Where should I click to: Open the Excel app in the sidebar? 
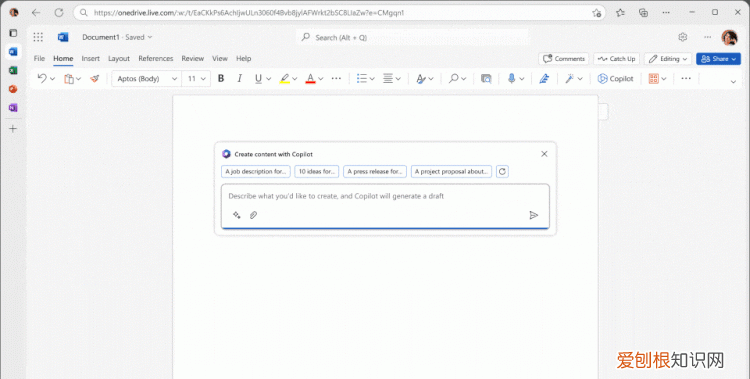(13, 70)
